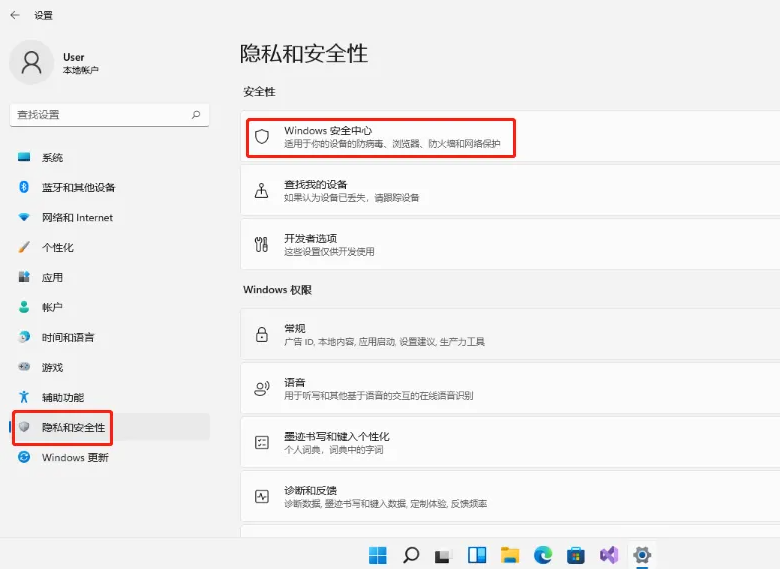Open 辅助功能 in the sidebar
The width and height of the screenshot is (780, 569).
[109, 397]
